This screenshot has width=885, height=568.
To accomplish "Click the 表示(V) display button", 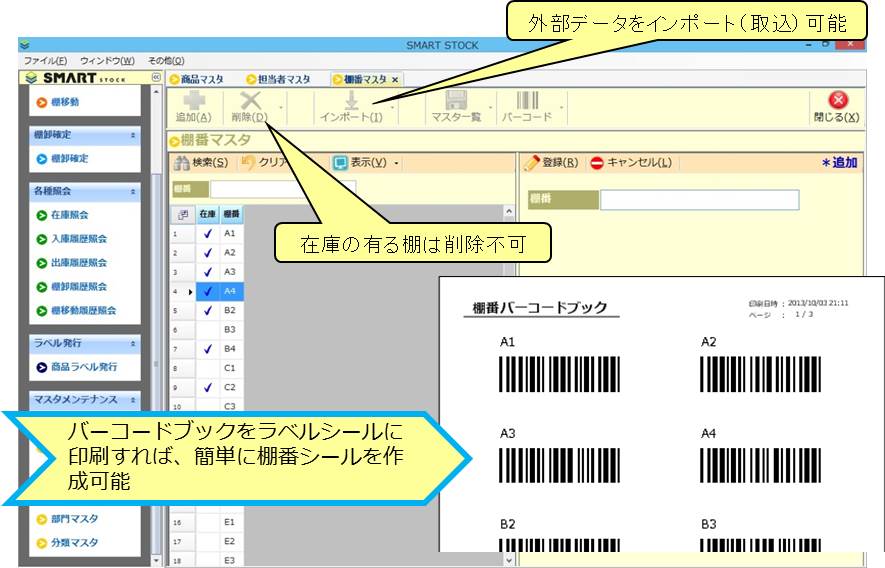I will (361, 163).
